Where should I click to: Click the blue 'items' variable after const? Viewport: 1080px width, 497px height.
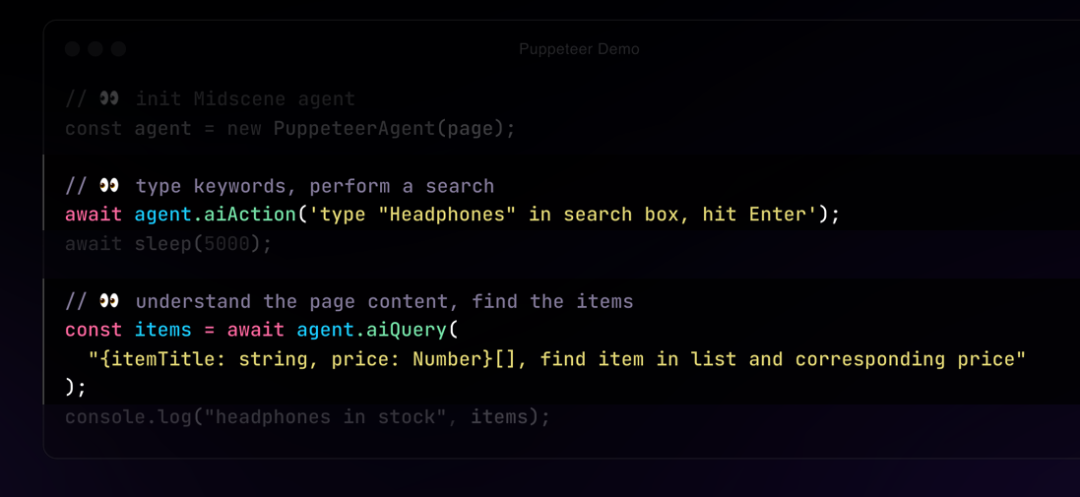point(163,330)
